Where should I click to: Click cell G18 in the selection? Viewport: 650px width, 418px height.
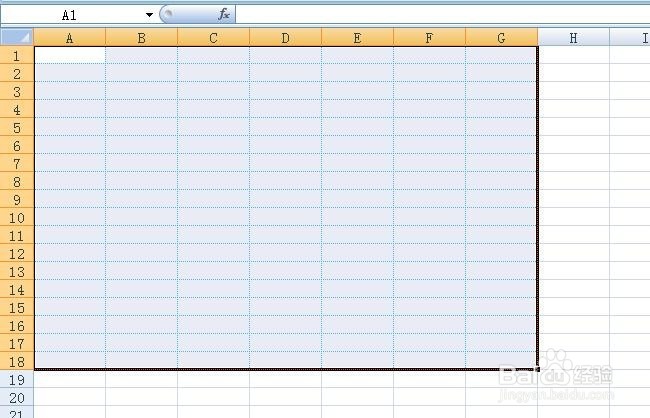tap(502, 361)
